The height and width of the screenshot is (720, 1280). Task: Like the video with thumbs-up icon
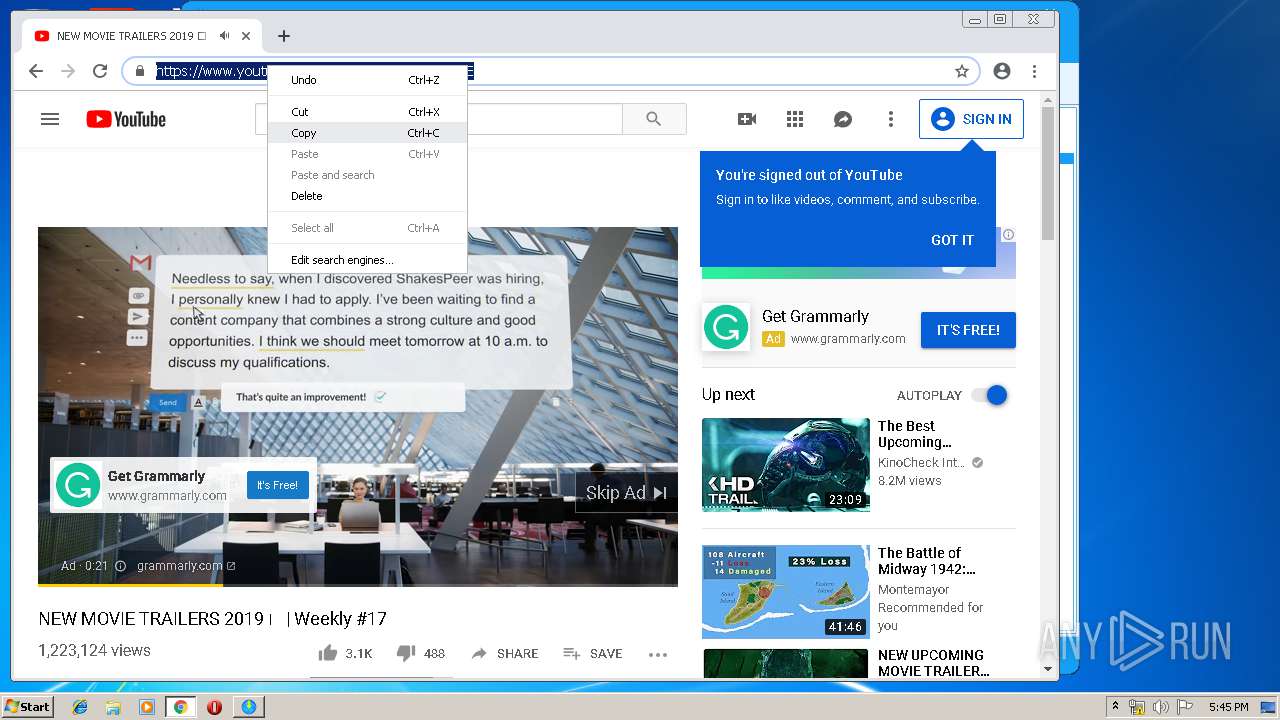point(328,653)
